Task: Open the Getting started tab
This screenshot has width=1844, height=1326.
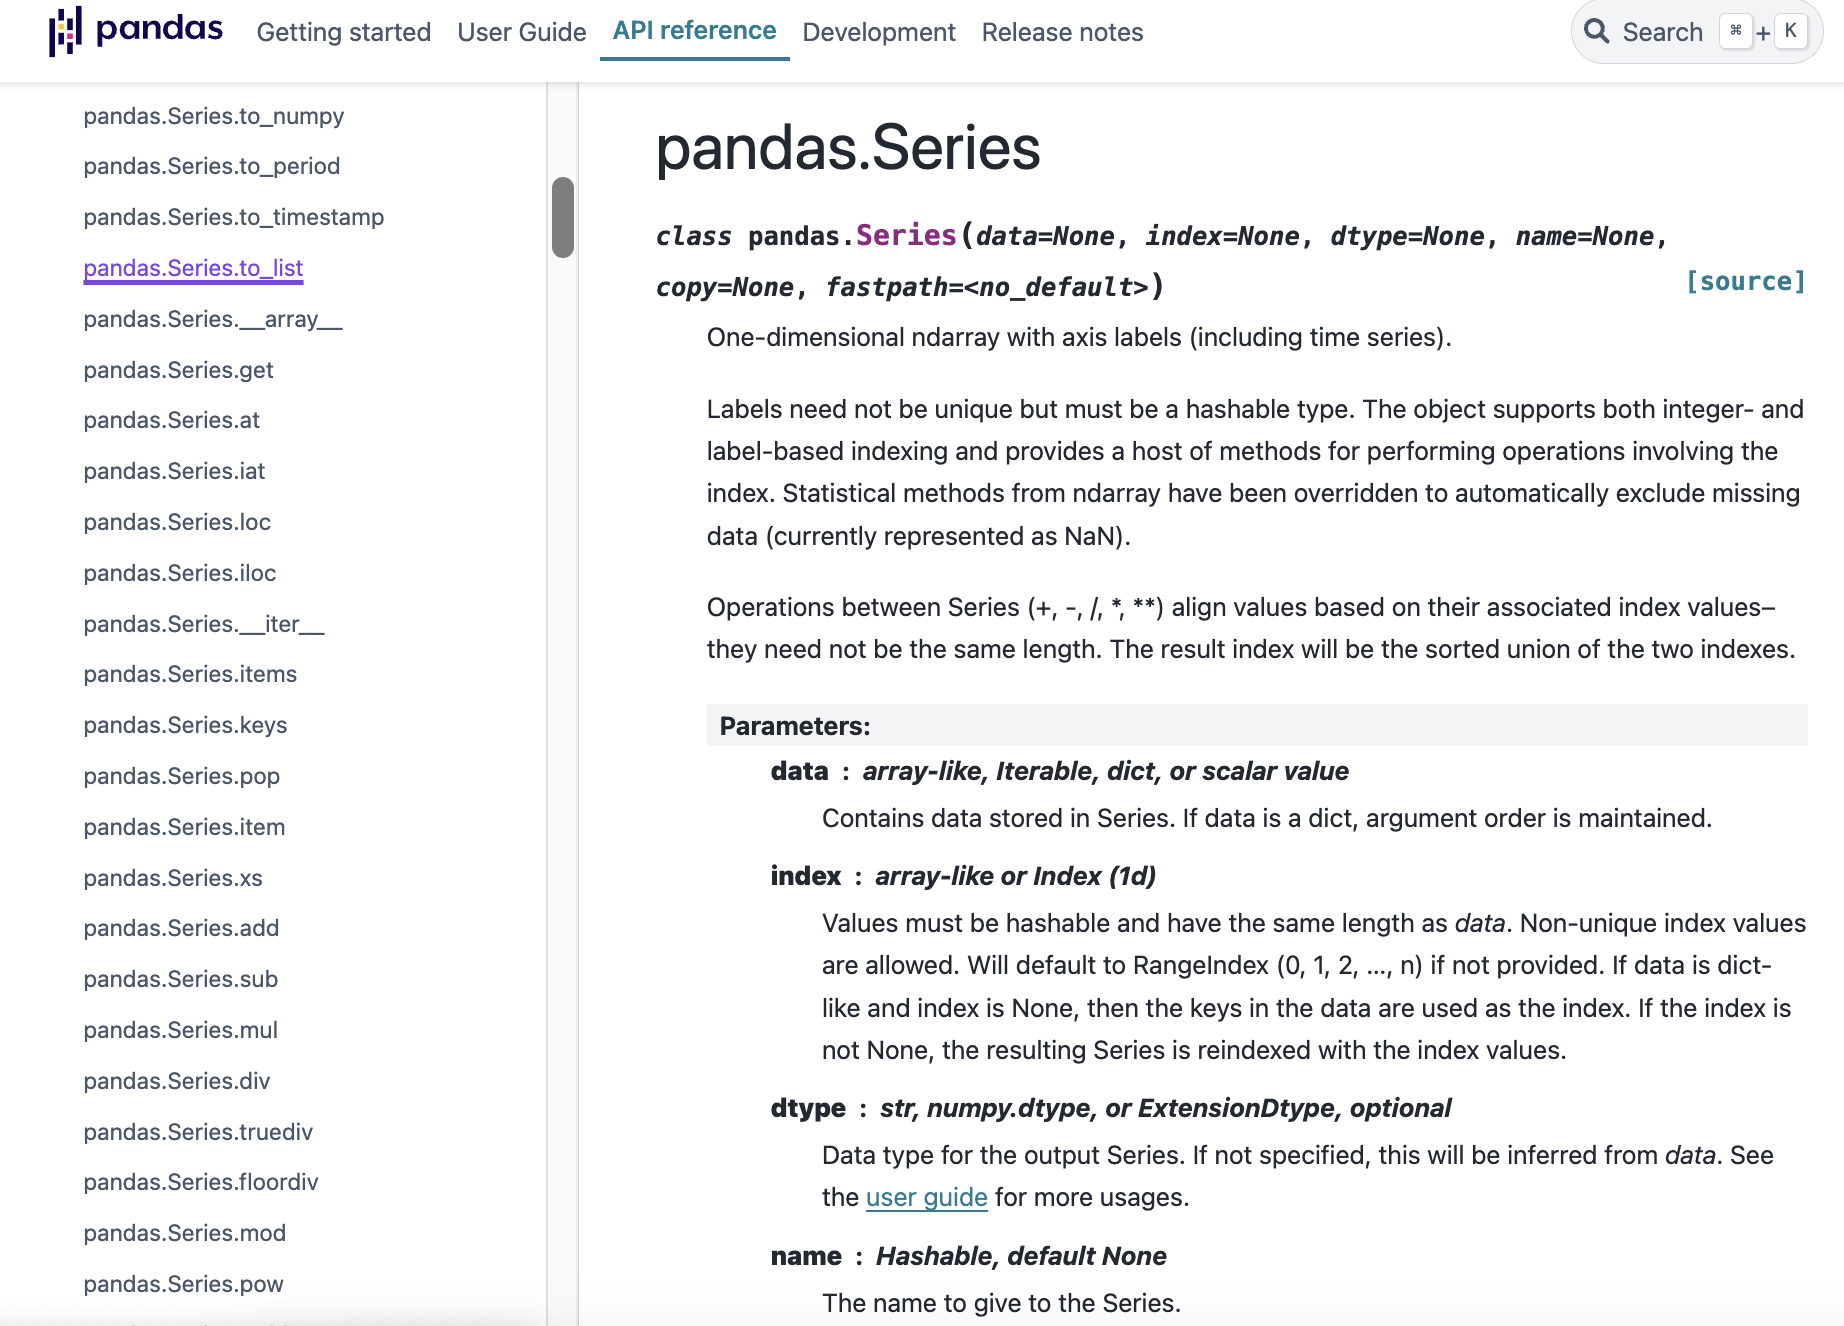Action: [343, 32]
